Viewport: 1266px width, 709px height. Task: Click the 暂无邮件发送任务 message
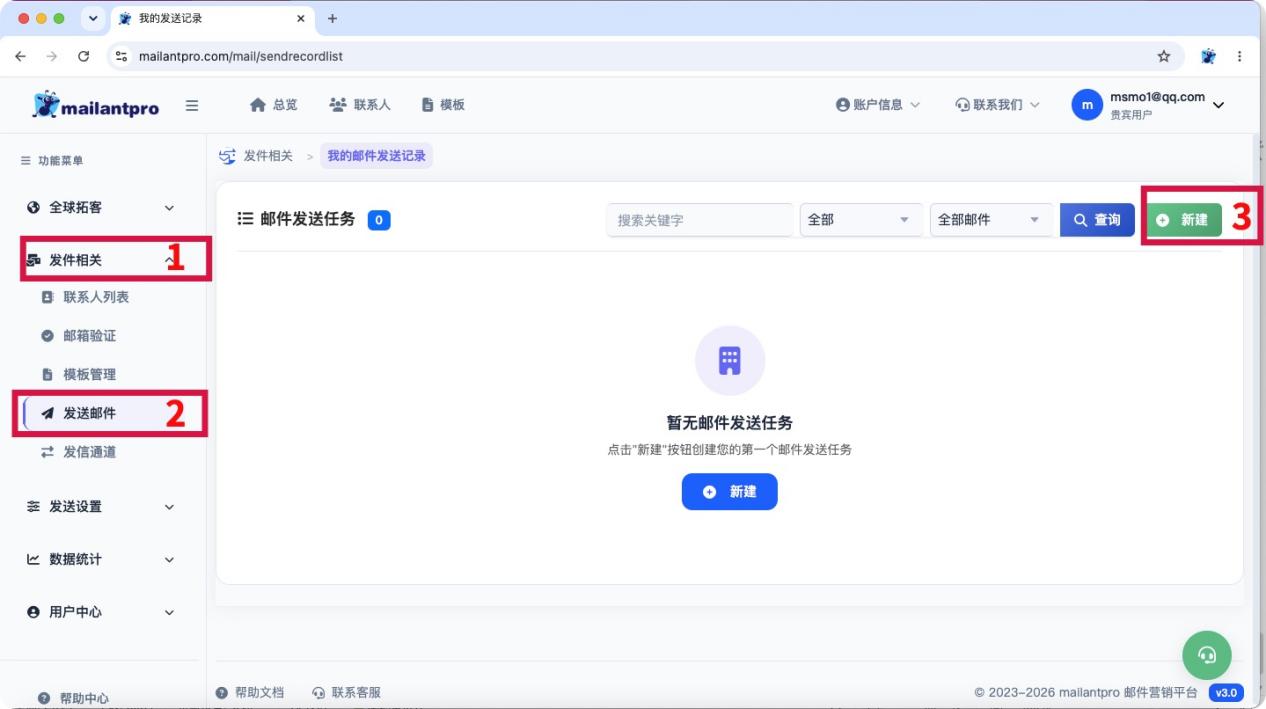tap(730, 423)
